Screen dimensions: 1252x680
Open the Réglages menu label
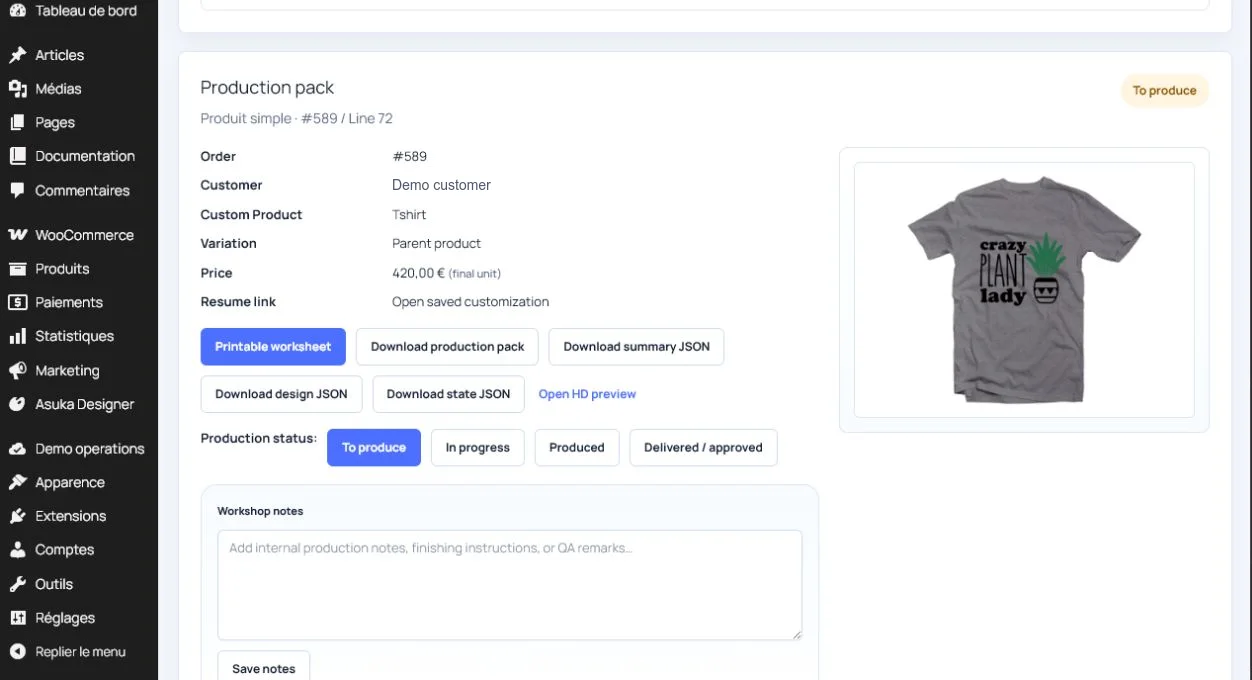click(x=65, y=618)
